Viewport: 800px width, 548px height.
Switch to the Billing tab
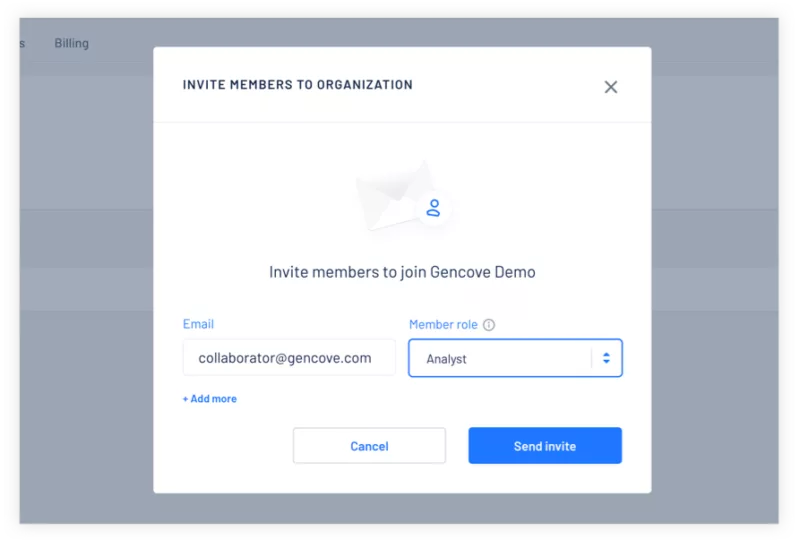(71, 43)
